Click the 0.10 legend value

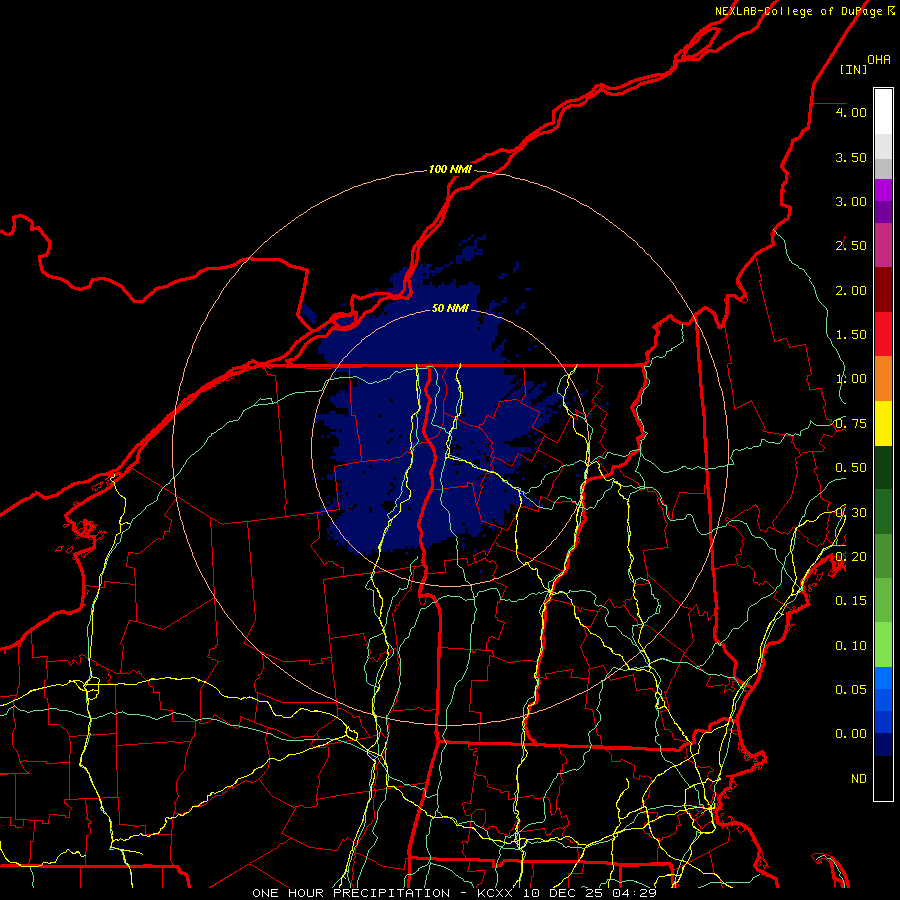pyautogui.click(x=851, y=646)
